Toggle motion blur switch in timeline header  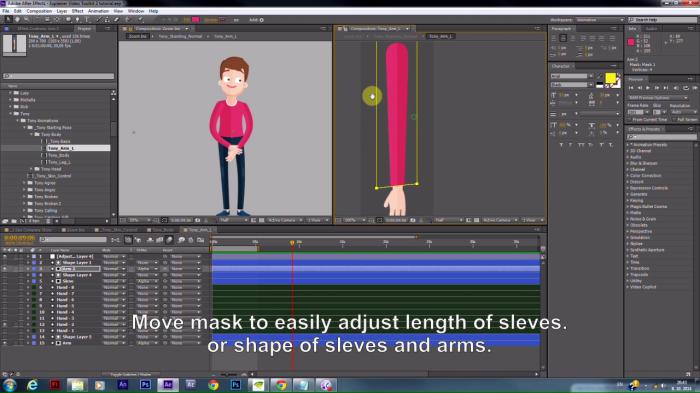point(170,240)
